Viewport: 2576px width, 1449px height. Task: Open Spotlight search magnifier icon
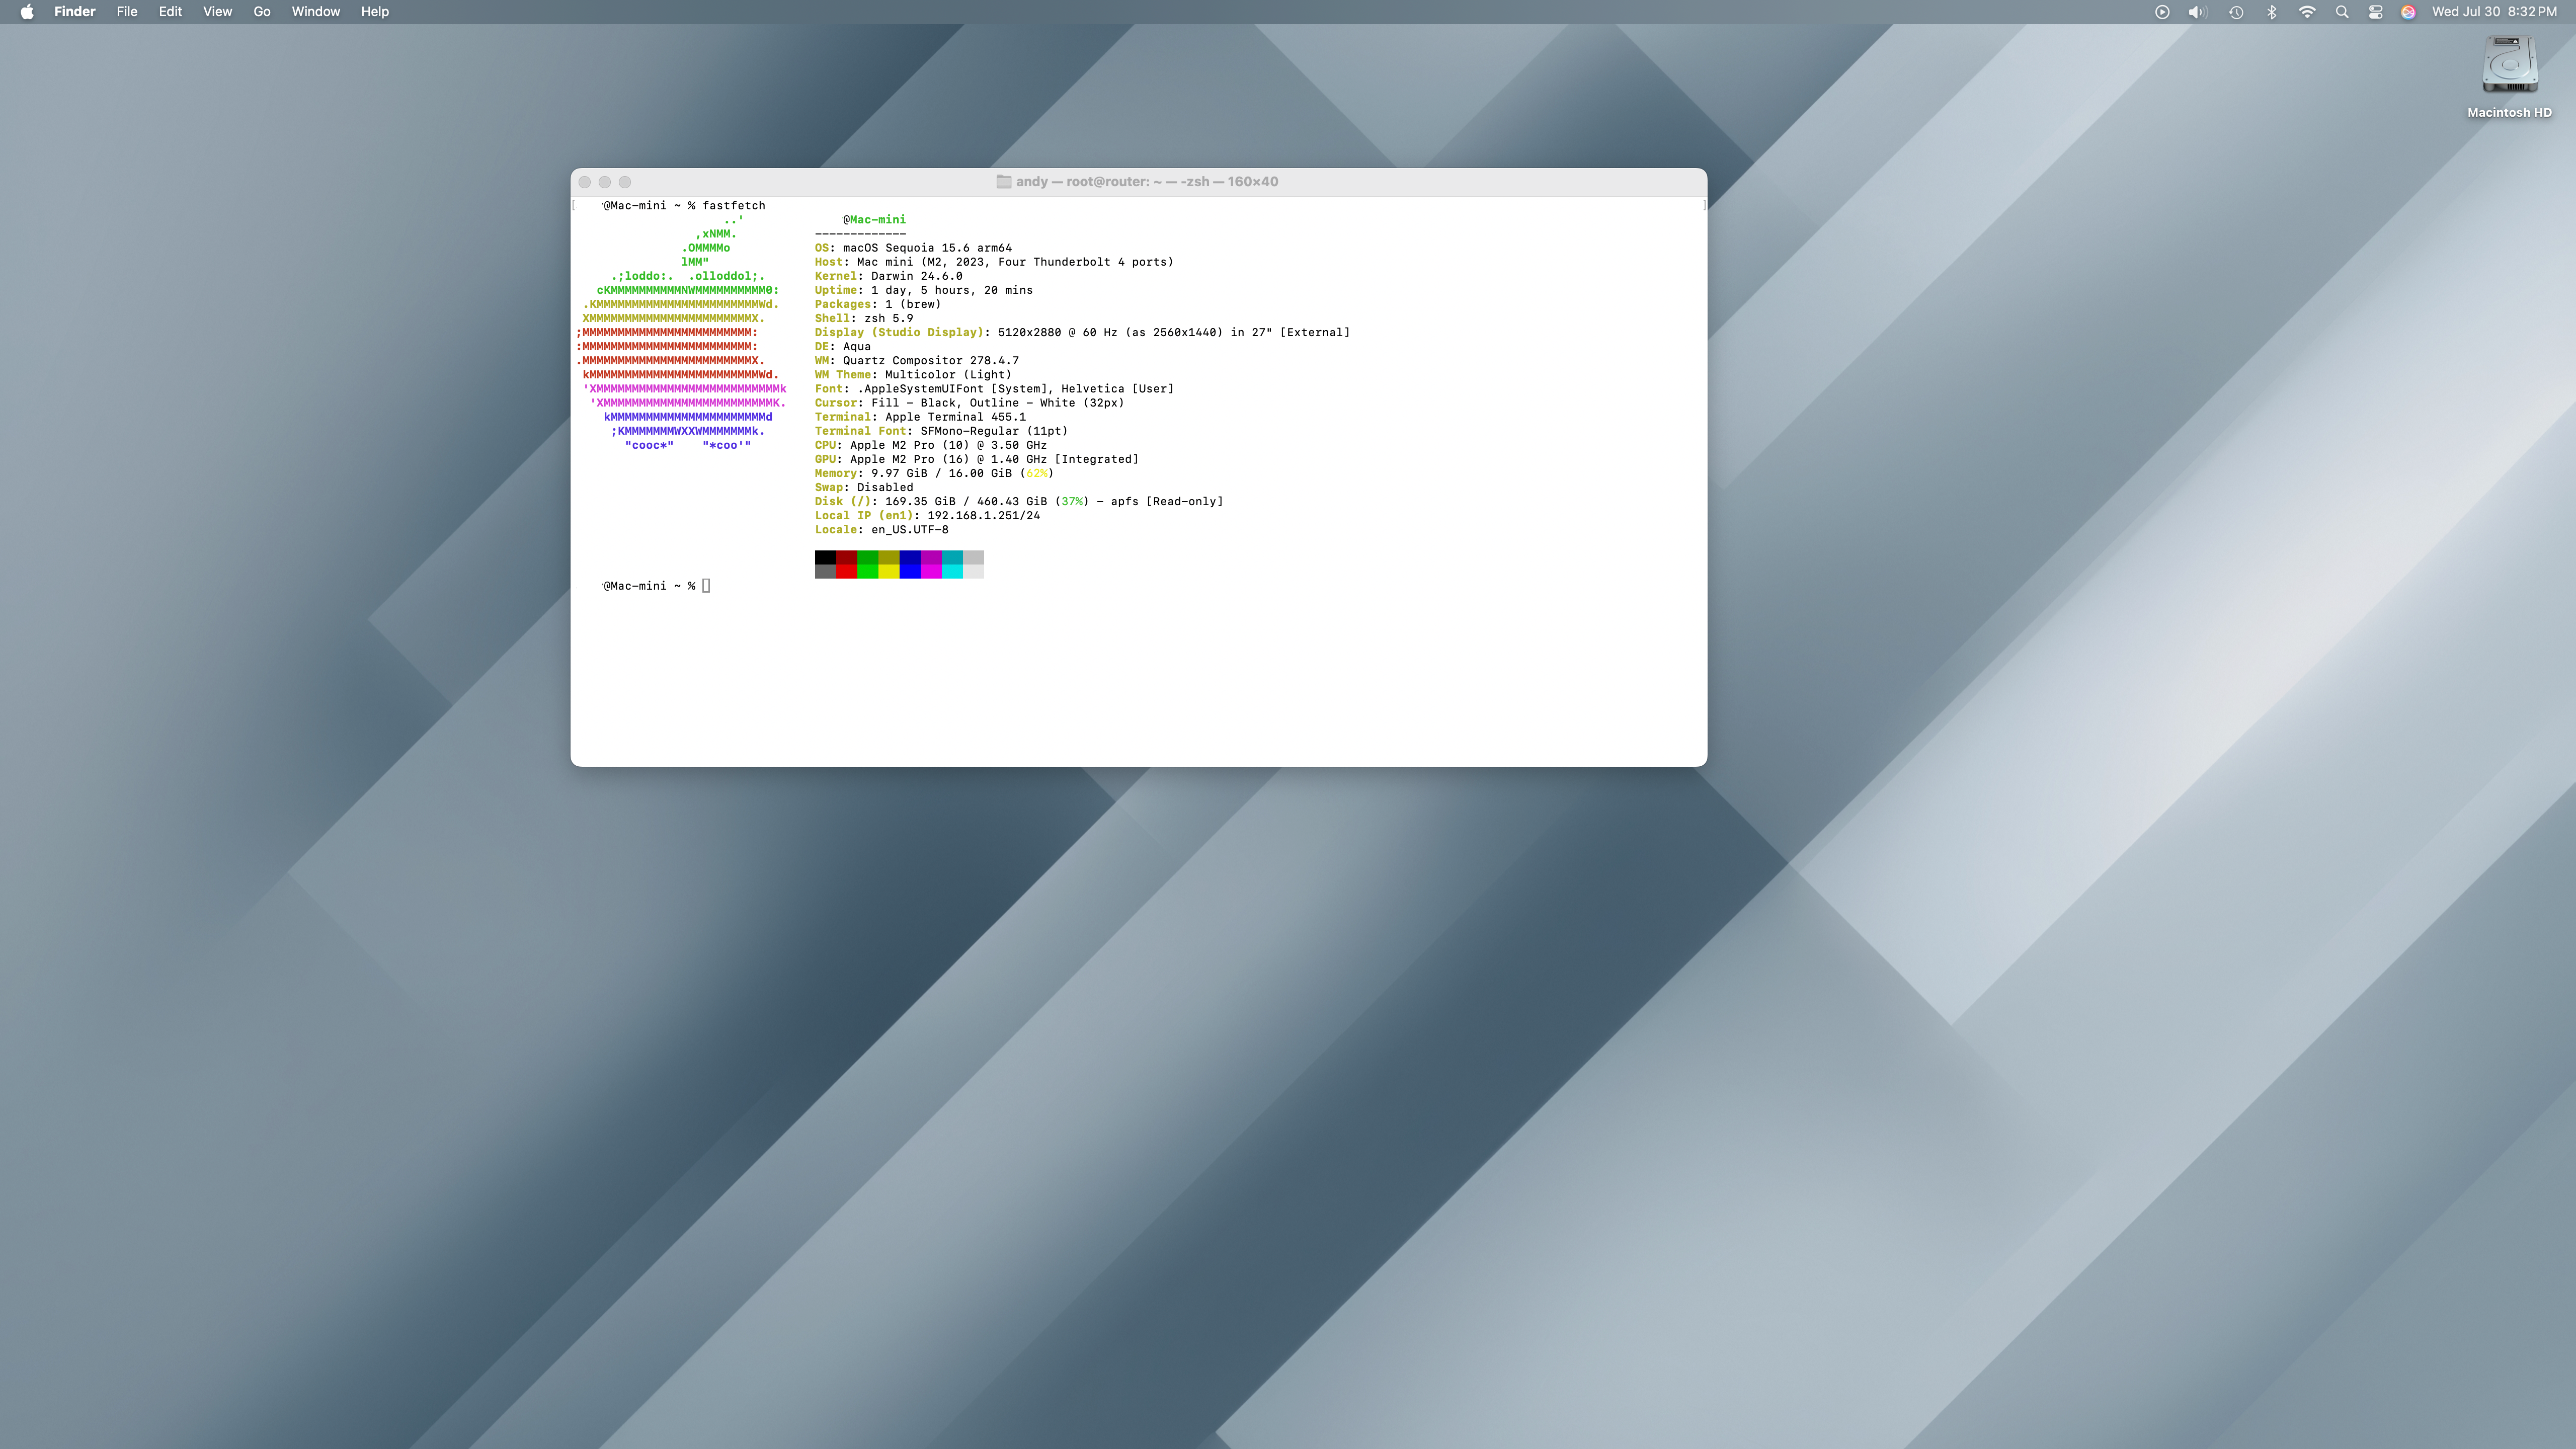pos(2342,12)
